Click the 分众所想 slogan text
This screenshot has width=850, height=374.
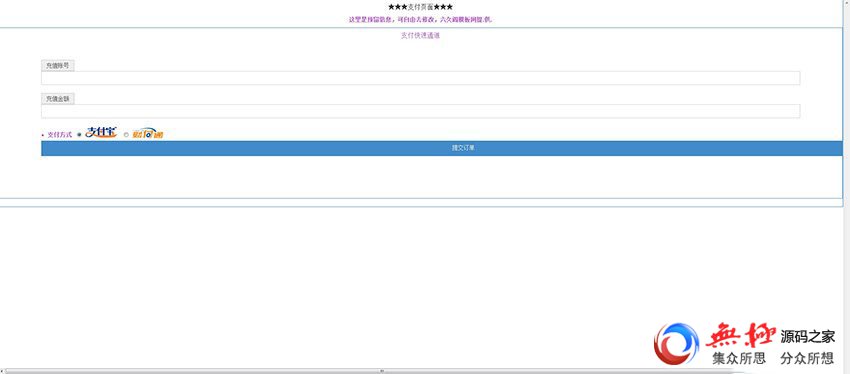coord(807,358)
